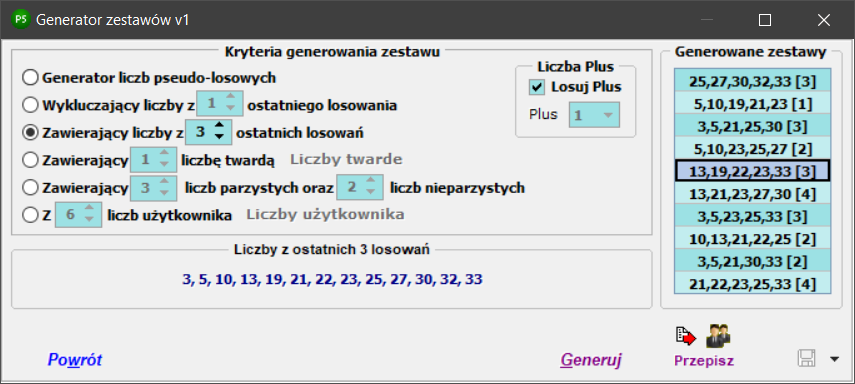The image size is (855, 384).
Task: Click the ostatniego losowania spinner field showing 1
Action: 219,105
